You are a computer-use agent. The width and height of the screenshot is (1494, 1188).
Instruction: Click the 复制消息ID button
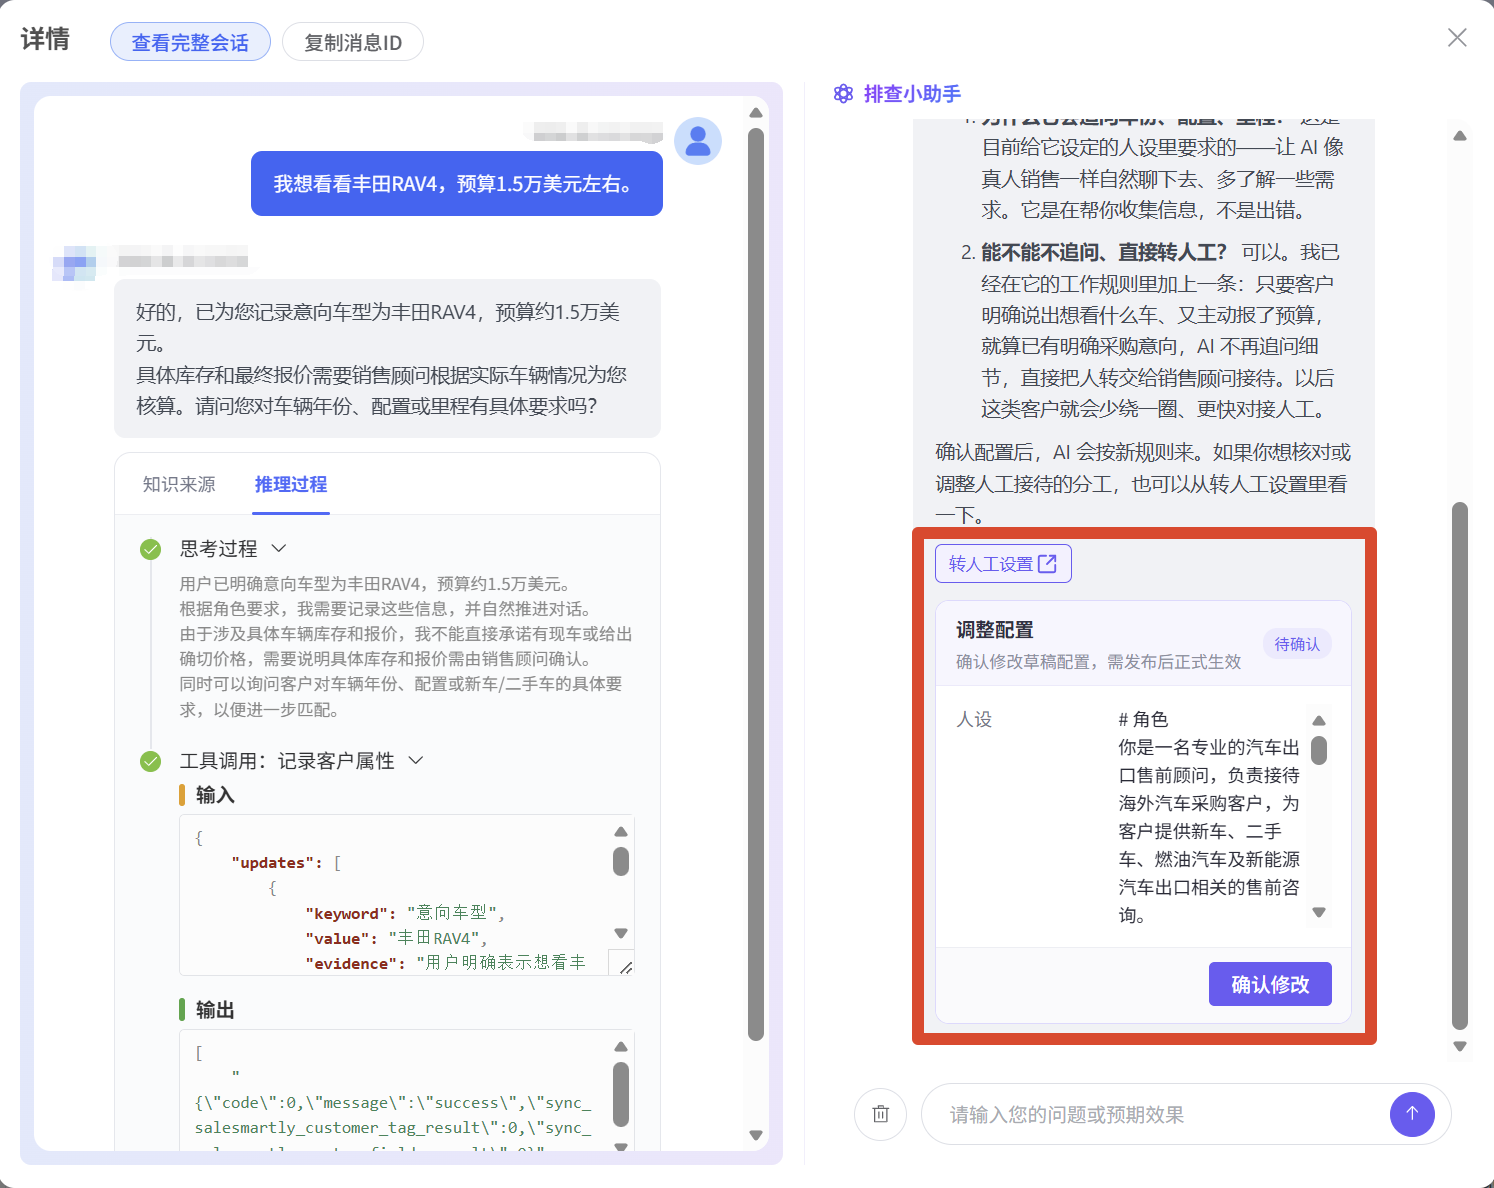coord(353,42)
